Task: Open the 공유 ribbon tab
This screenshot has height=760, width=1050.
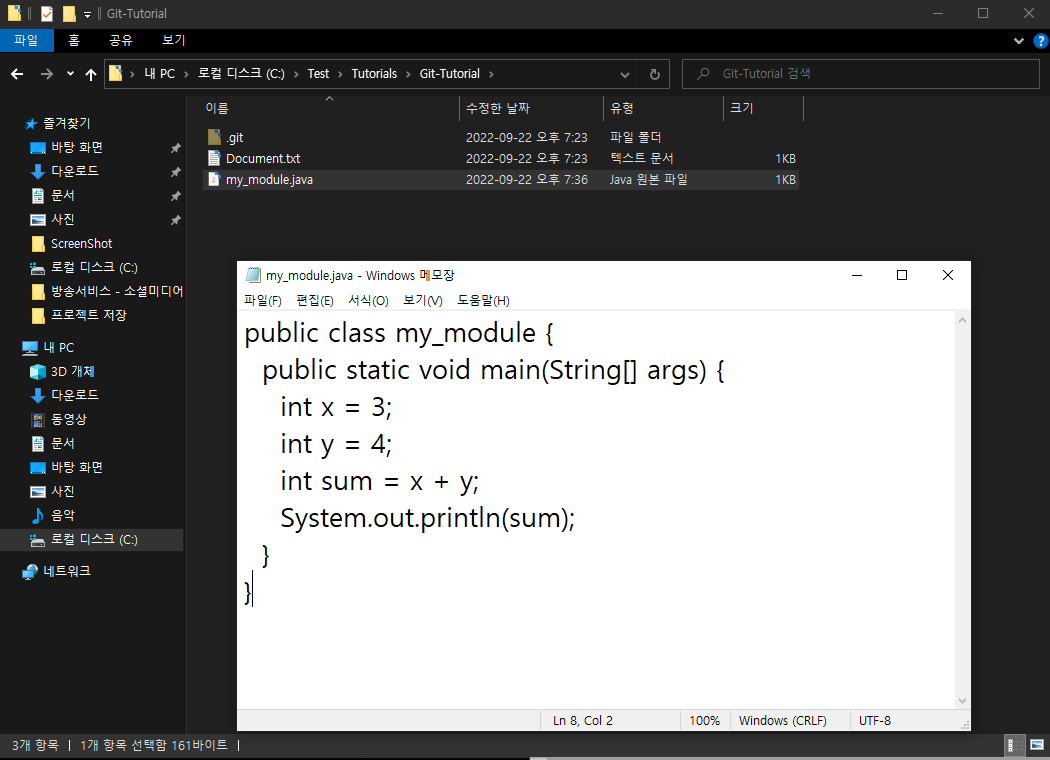Action: tap(121, 40)
